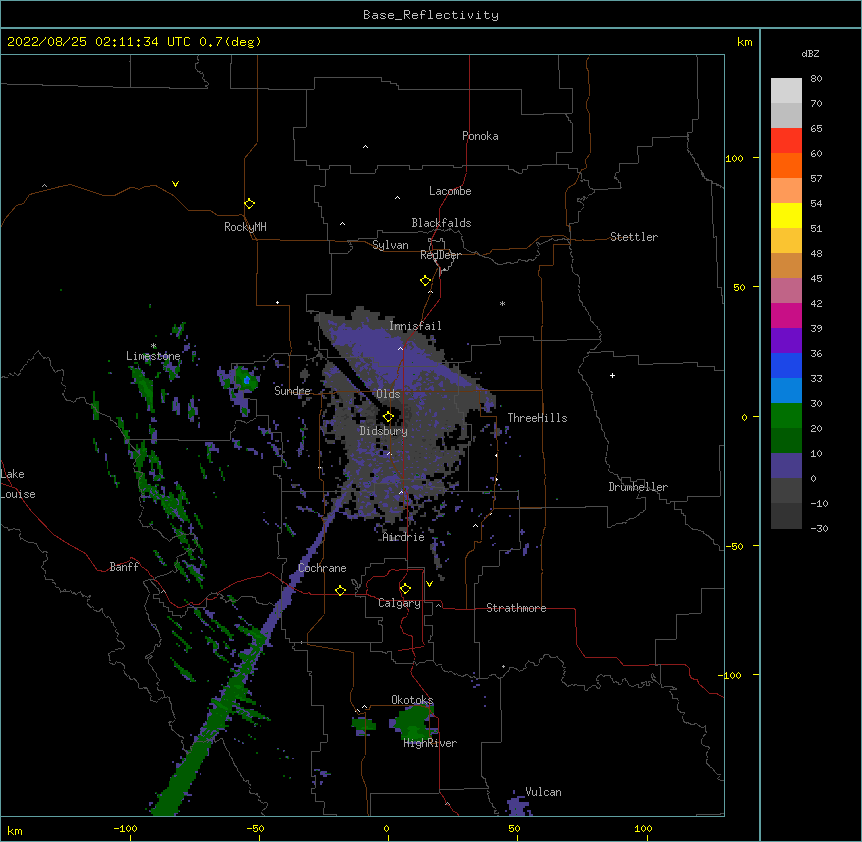Click the dark gray -10 dBZ swatch
The image size is (862, 842).
coord(786,516)
